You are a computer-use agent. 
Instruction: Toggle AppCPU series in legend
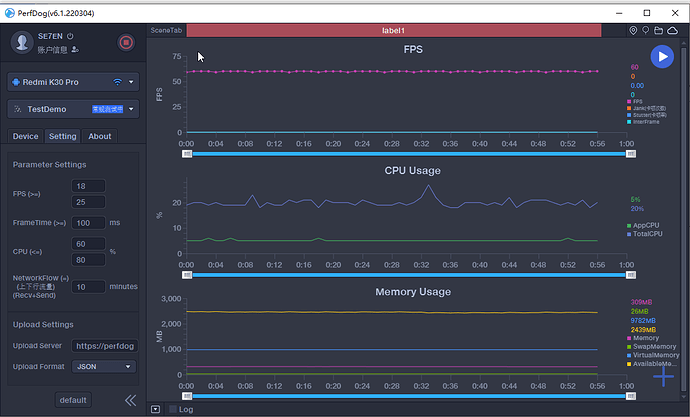(643, 225)
